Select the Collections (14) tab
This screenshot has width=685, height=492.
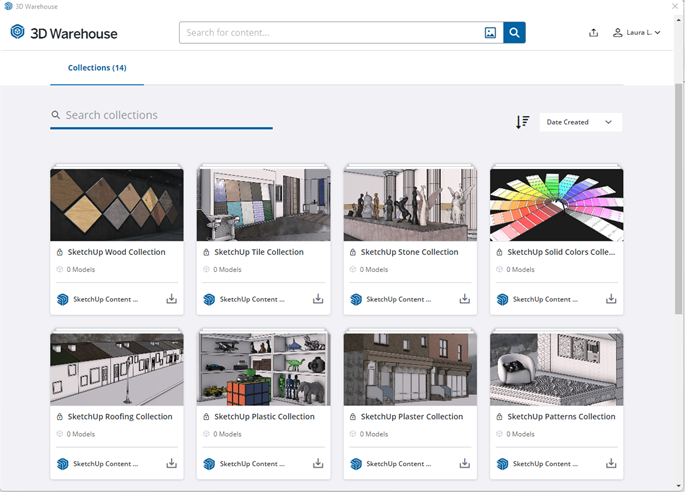click(x=97, y=68)
